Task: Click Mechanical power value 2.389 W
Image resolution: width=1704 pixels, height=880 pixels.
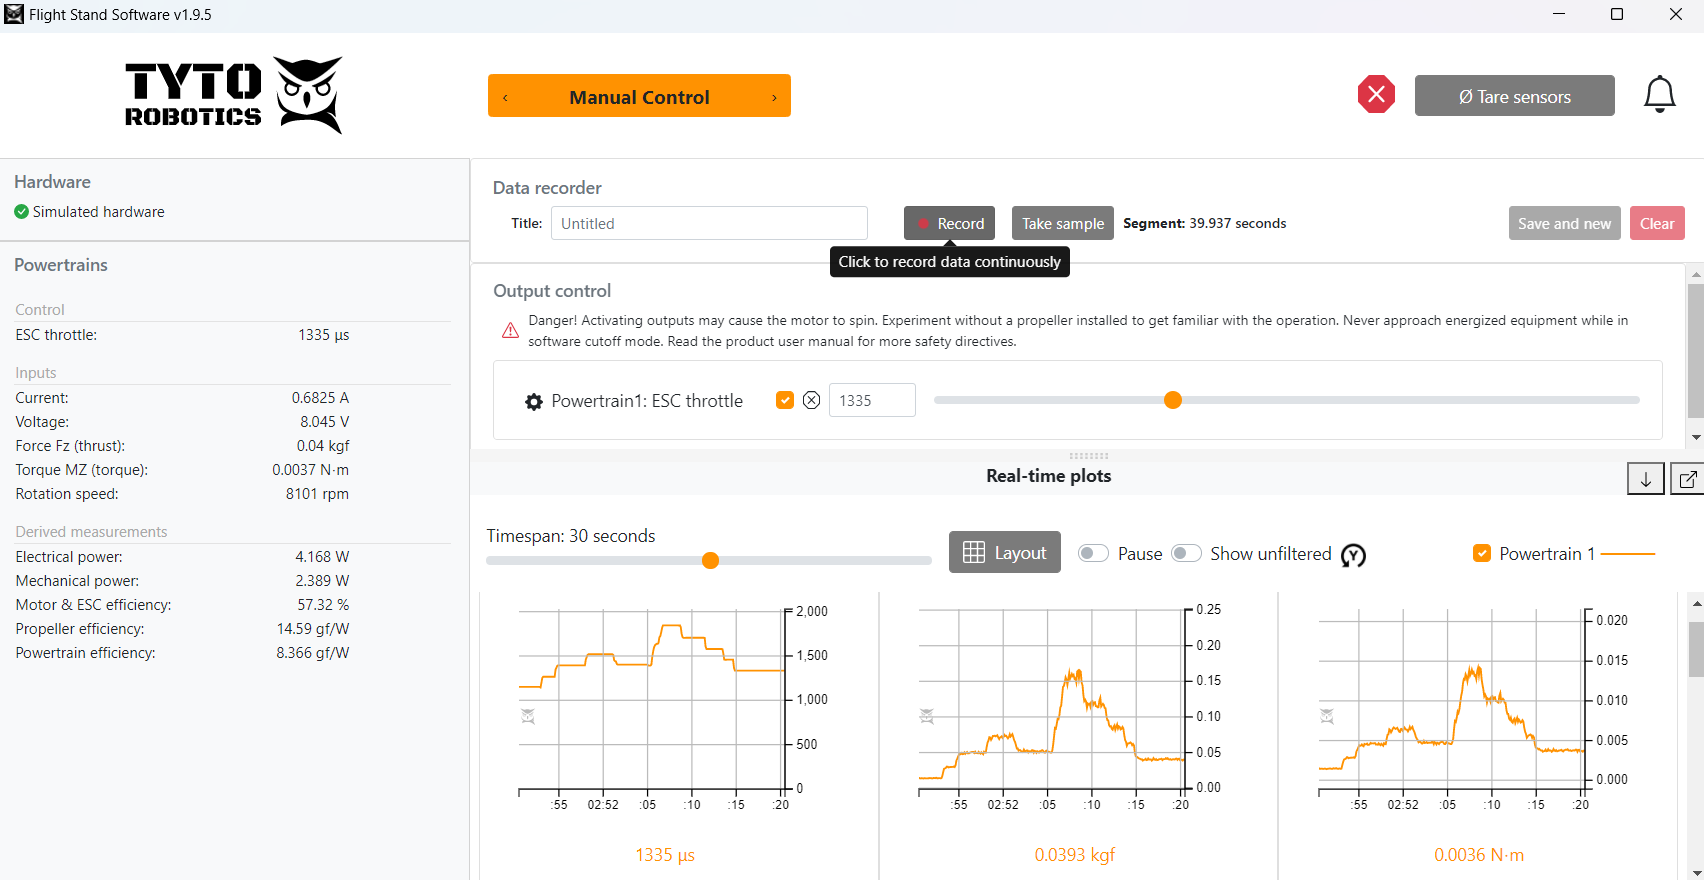Action: (x=322, y=581)
